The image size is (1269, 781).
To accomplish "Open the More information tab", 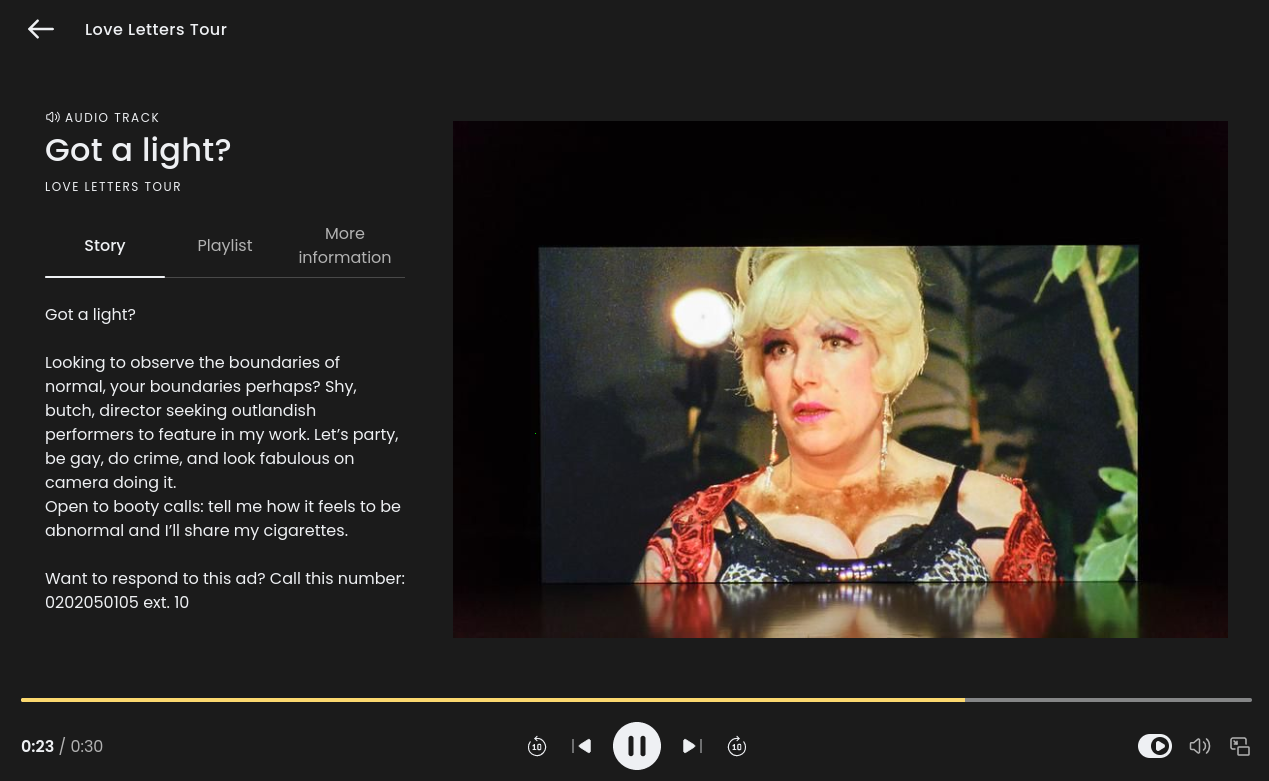I will tap(345, 246).
